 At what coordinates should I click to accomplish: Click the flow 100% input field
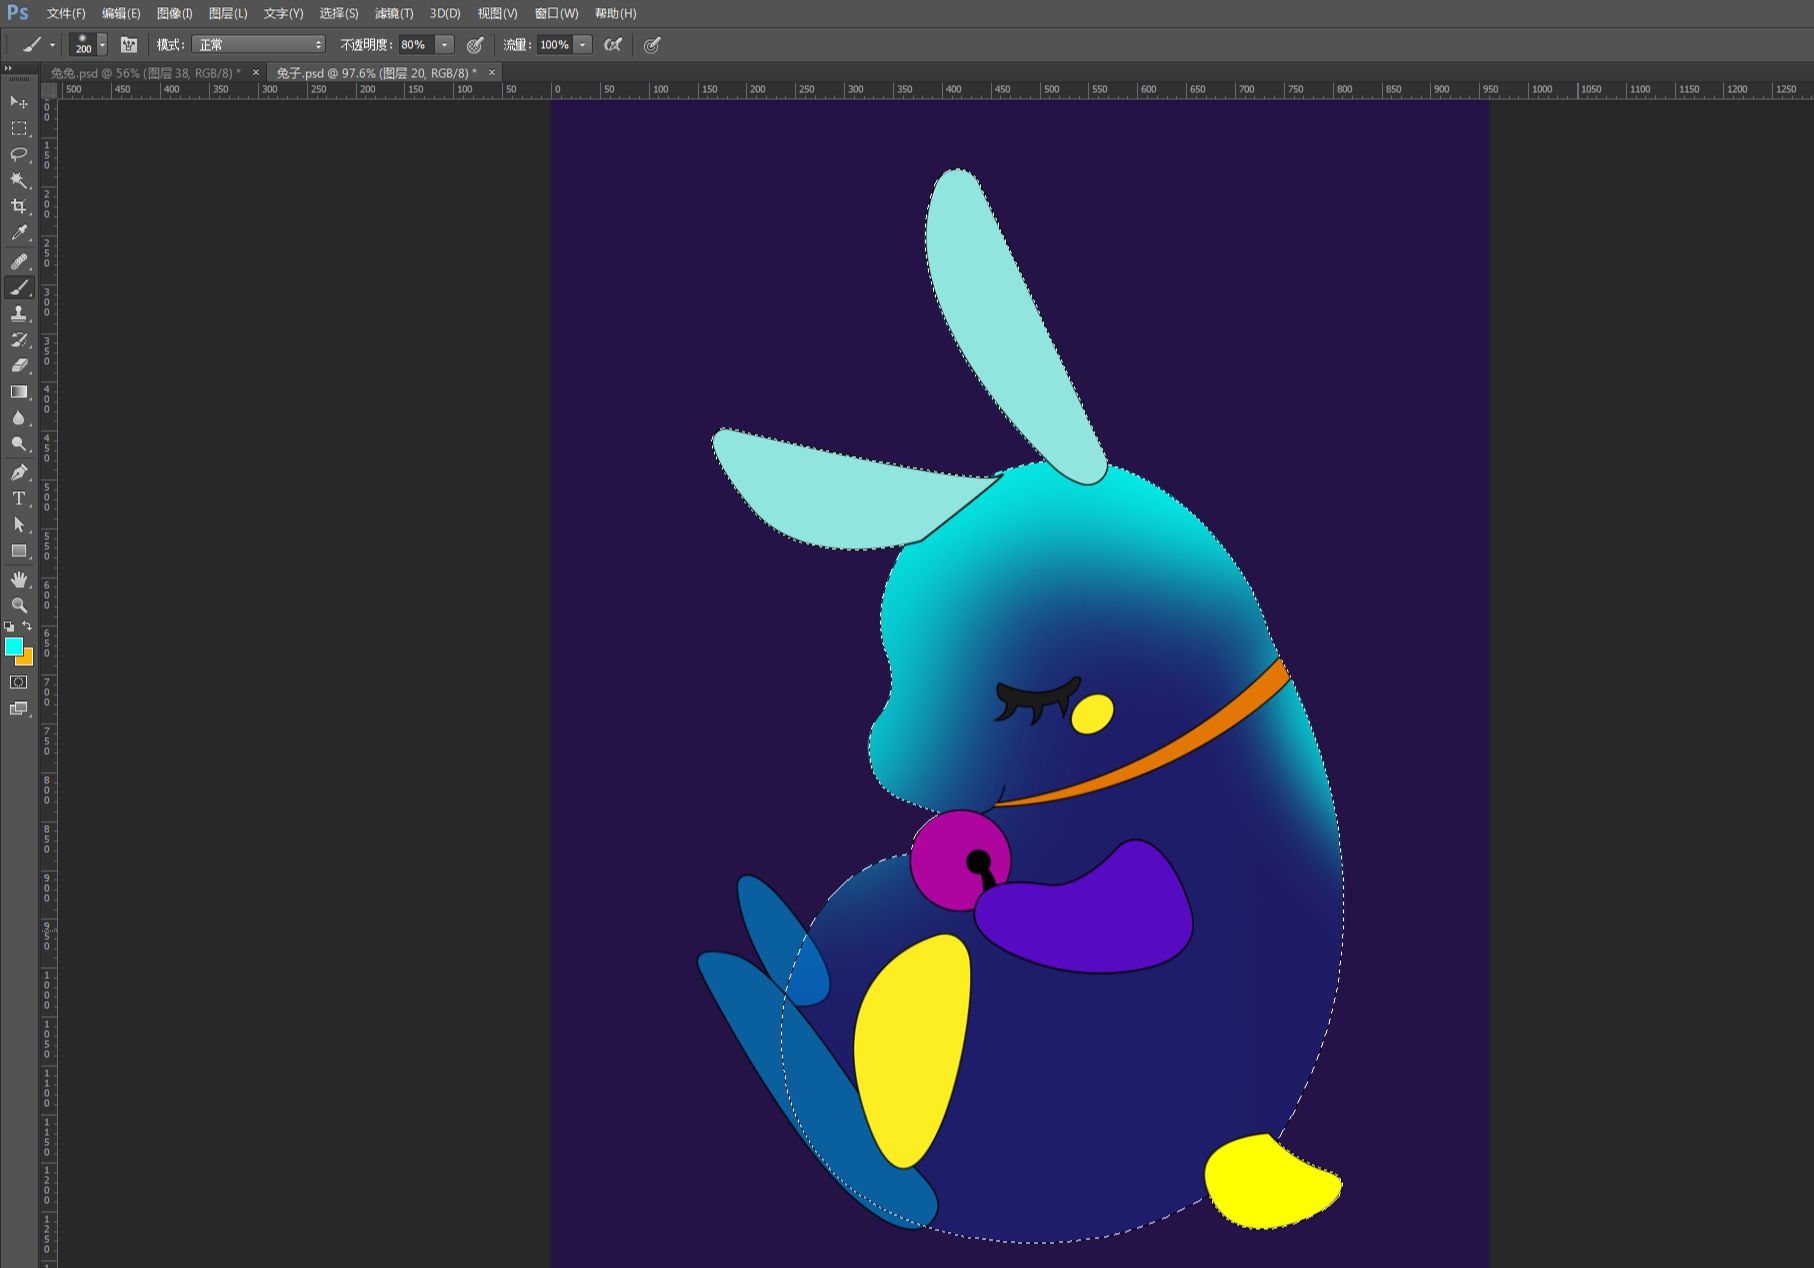point(555,45)
